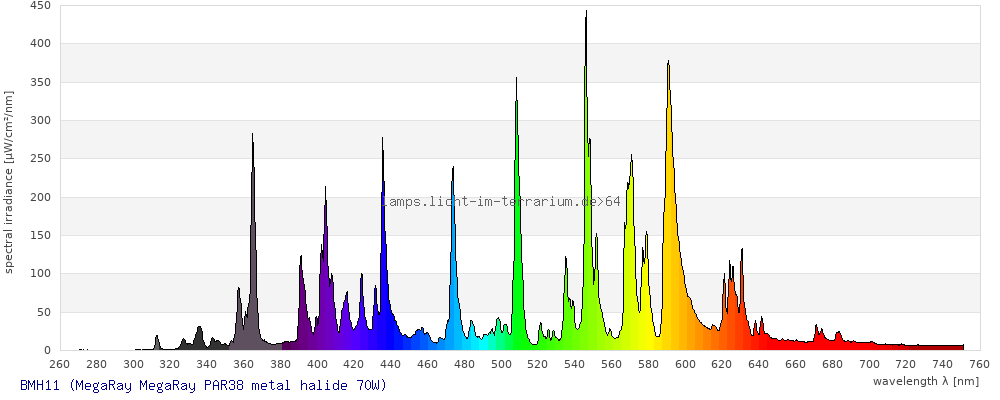This screenshot has width=1000, height=400.
Task: Click the BMH11 MegaRay chart title text
Action: coord(202,385)
